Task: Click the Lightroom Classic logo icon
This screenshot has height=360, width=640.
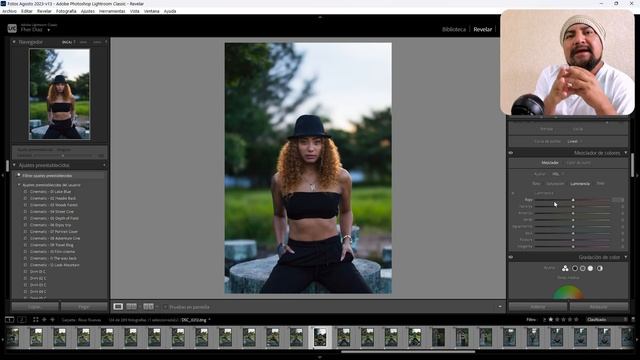Action: pyautogui.click(x=12, y=28)
